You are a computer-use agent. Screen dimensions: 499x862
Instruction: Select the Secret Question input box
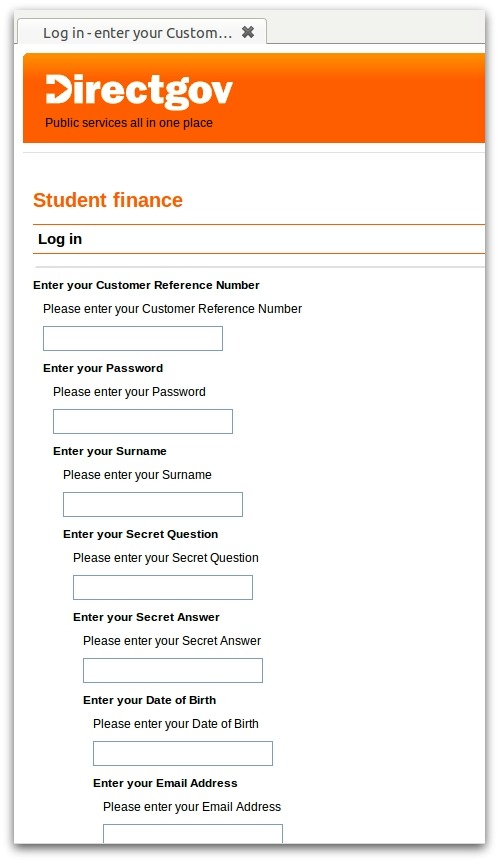(x=163, y=588)
